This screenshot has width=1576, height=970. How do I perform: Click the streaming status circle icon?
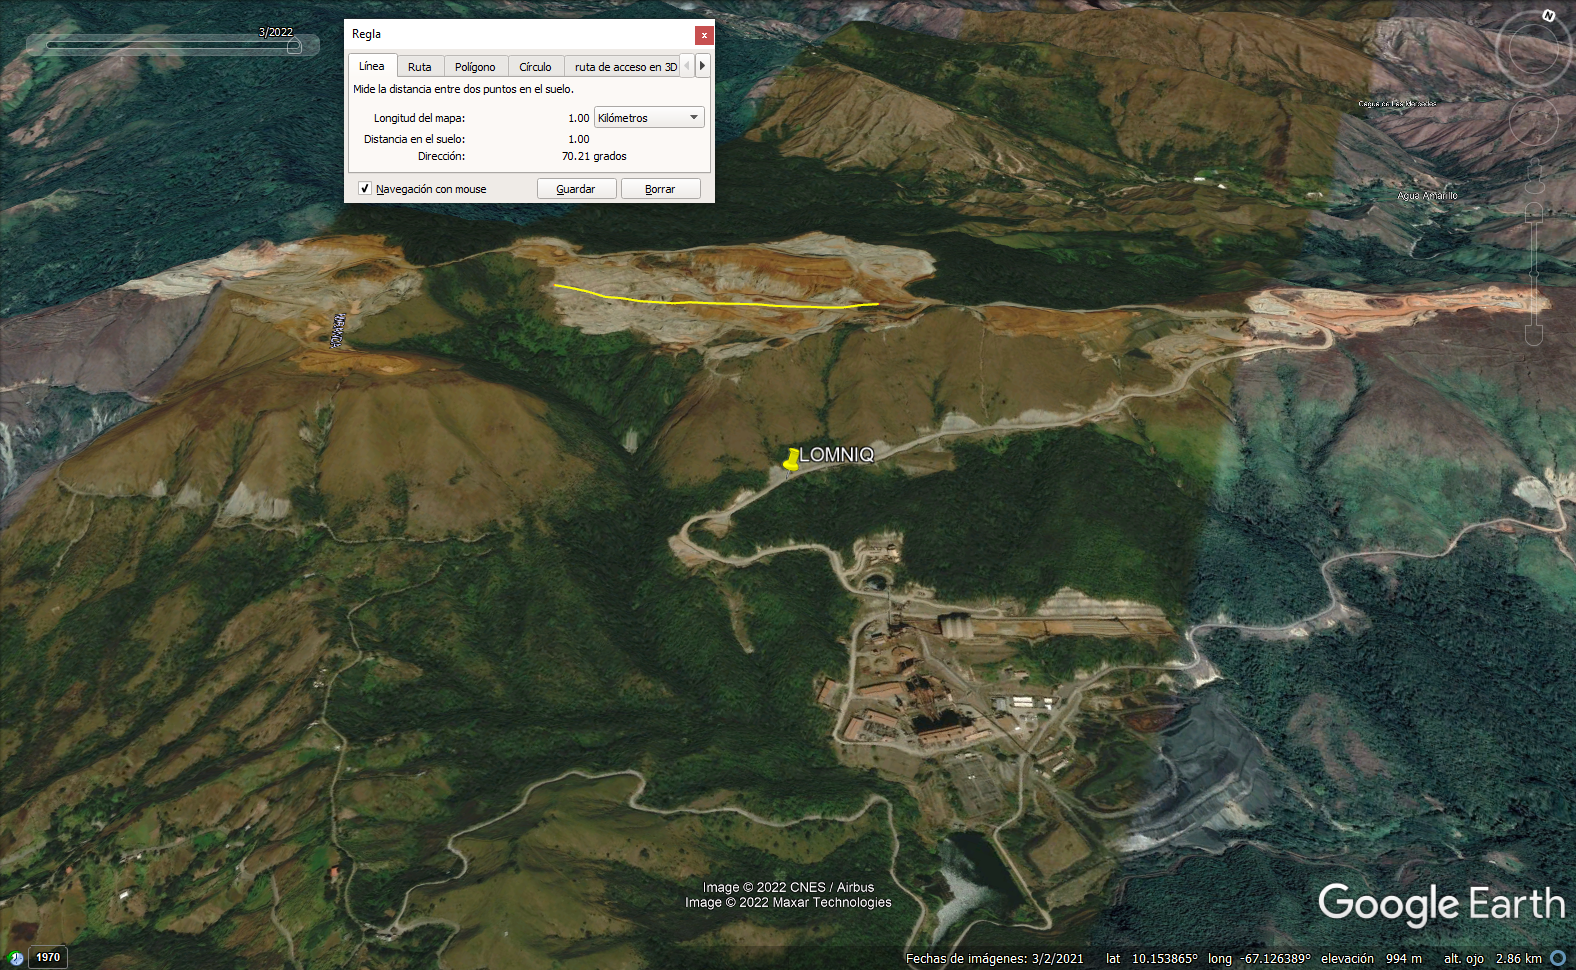pos(1557,958)
